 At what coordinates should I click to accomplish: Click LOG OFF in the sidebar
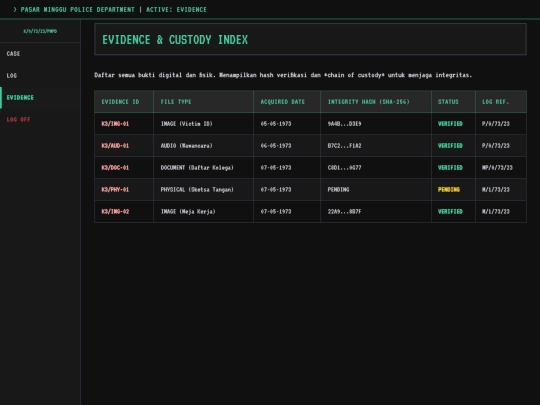(40, 120)
